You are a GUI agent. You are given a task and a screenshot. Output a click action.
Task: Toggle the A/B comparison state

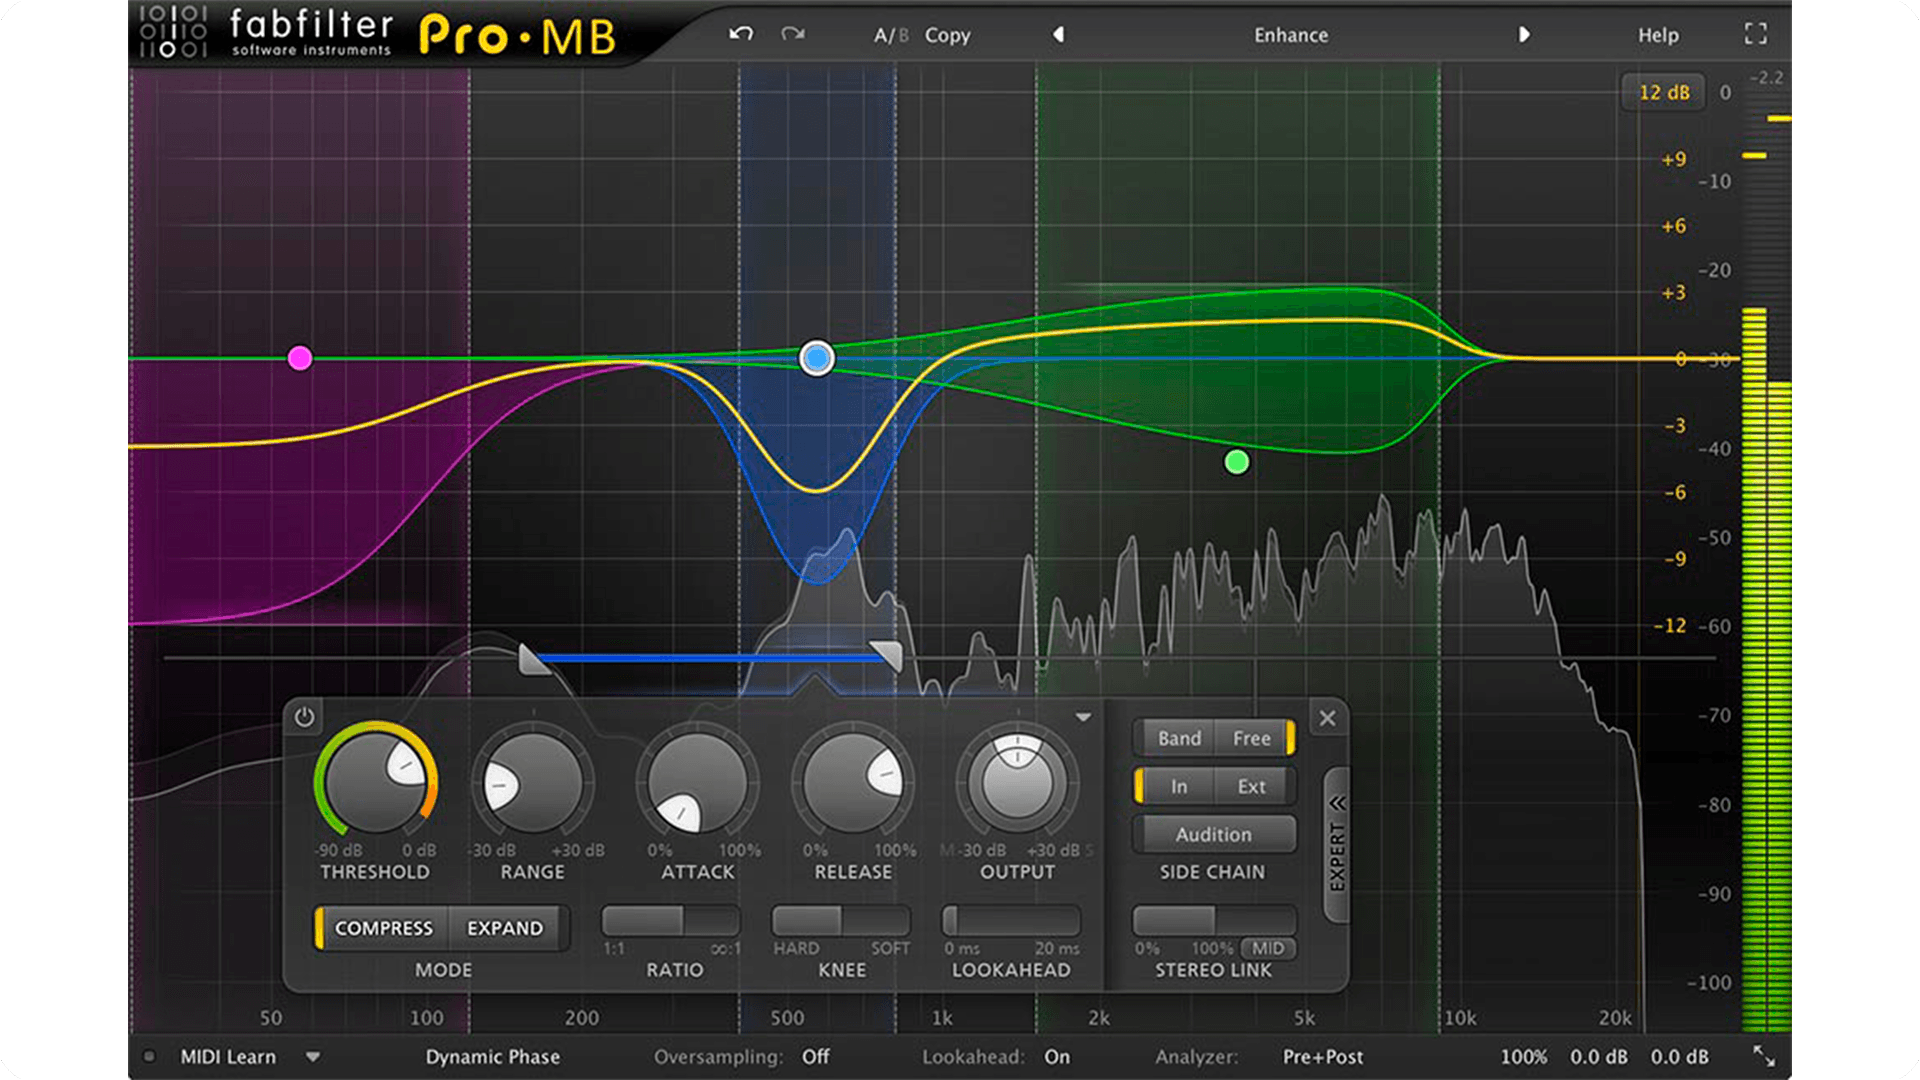pyautogui.click(x=891, y=35)
